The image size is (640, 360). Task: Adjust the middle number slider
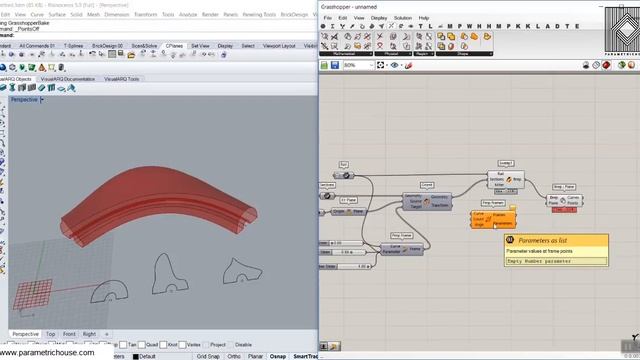coord(342,252)
